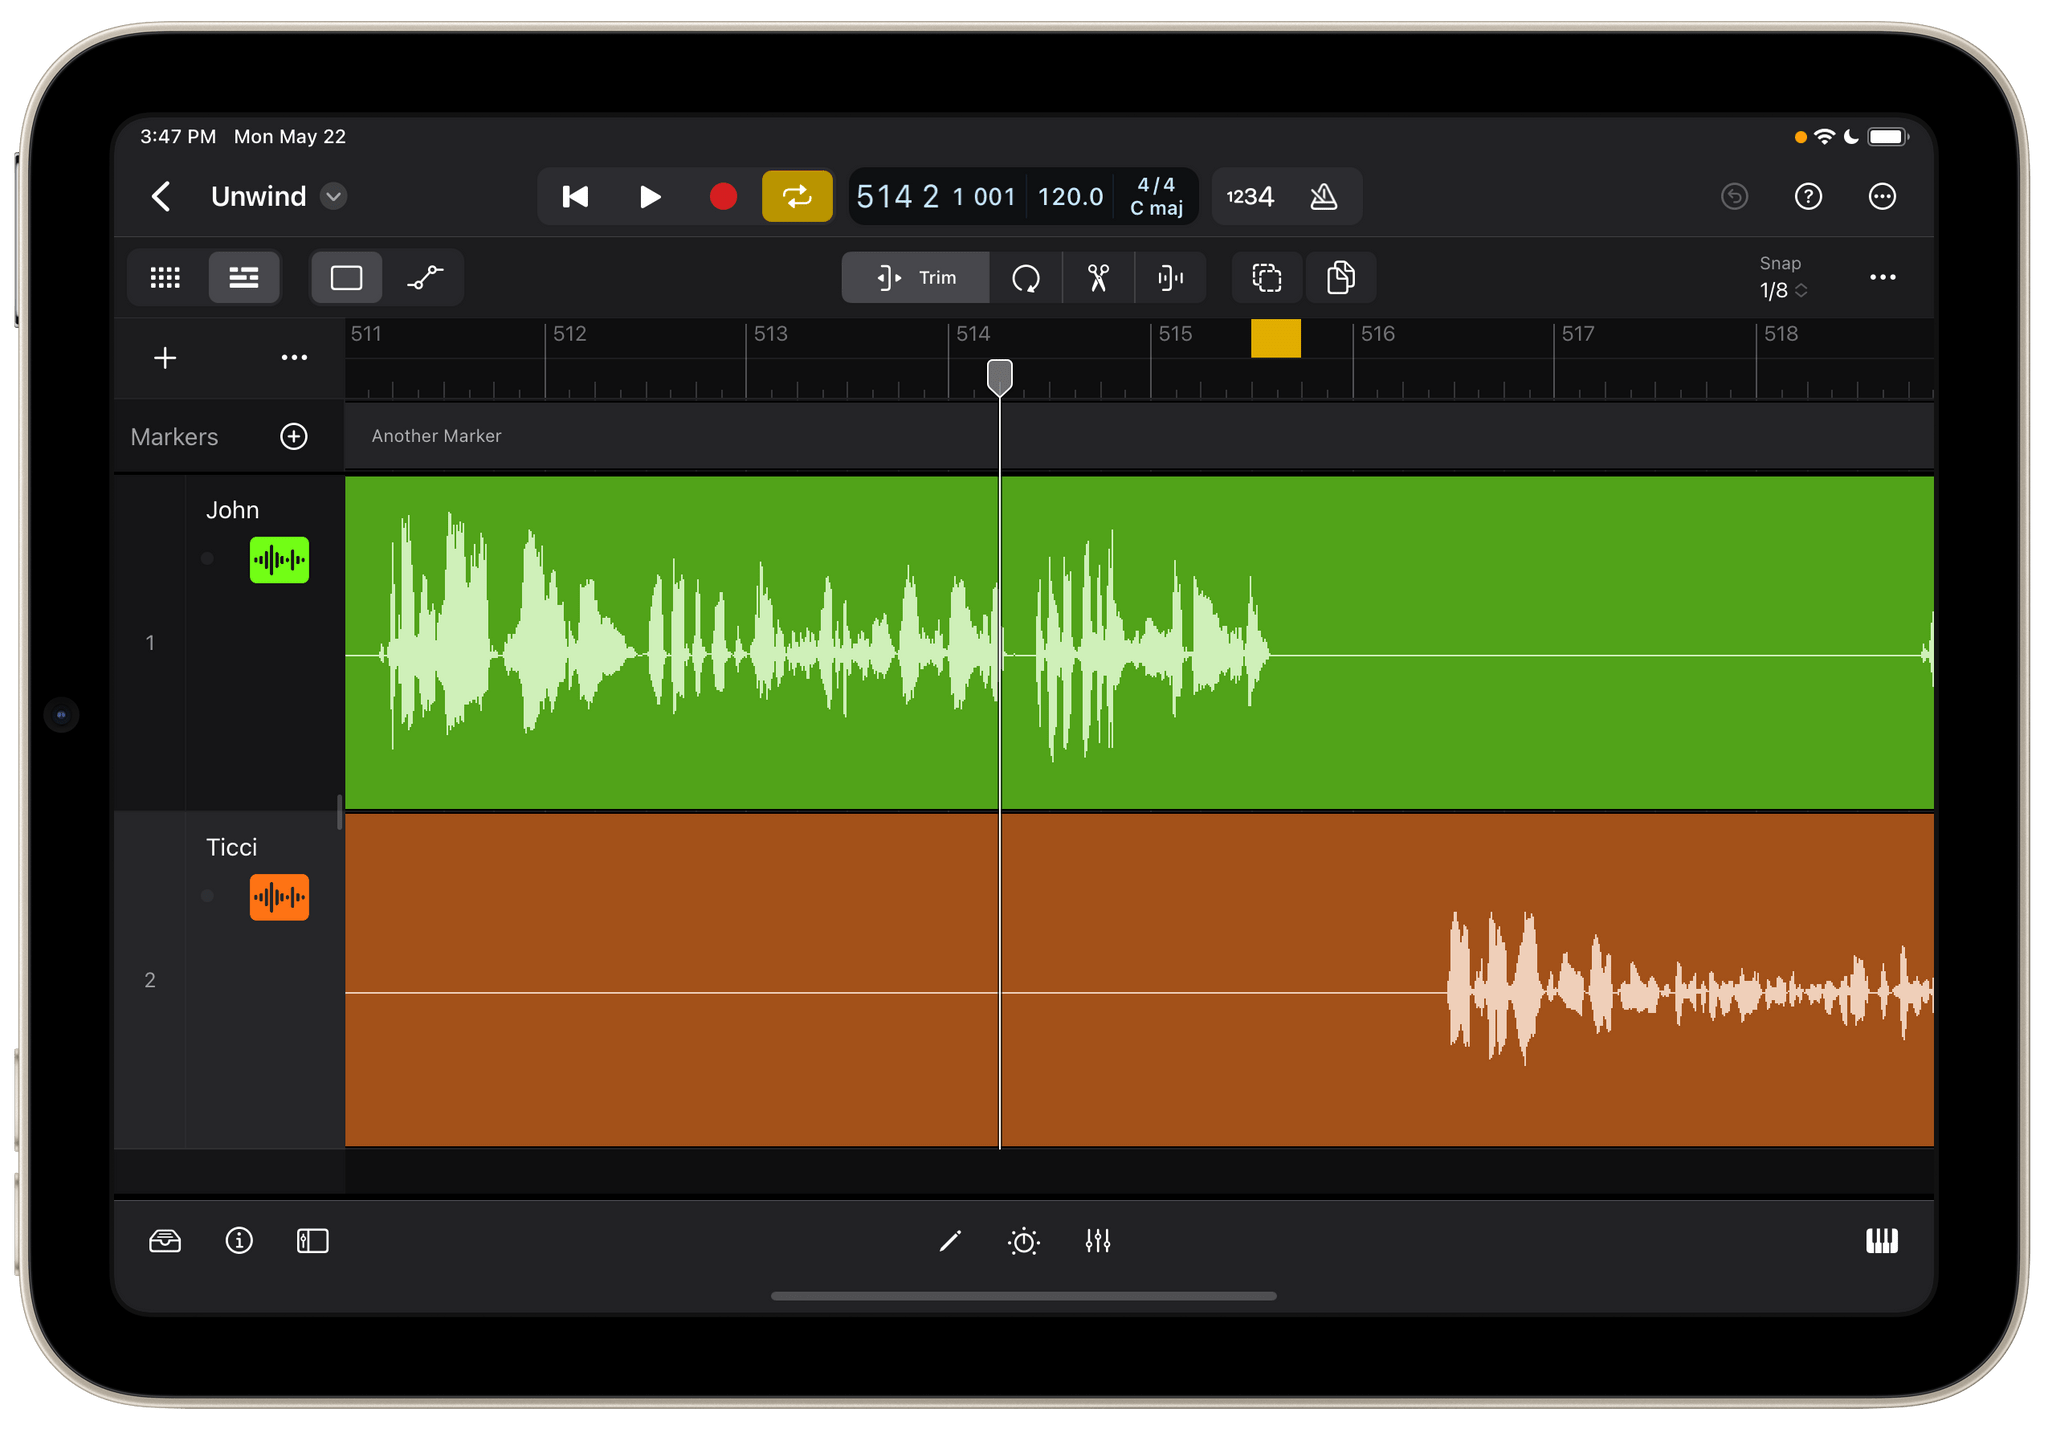Open the Help question mark icon

[1808, 196]
